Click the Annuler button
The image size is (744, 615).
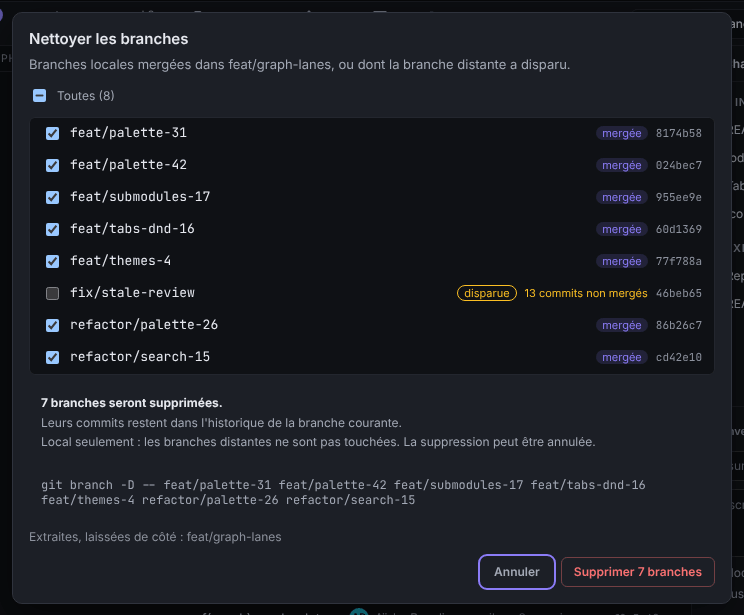coord(517,572)
